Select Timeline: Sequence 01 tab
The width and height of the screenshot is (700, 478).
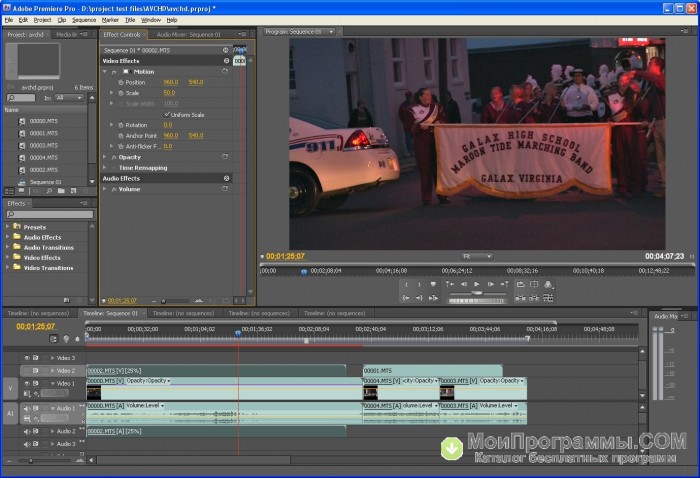click(111, 313)
